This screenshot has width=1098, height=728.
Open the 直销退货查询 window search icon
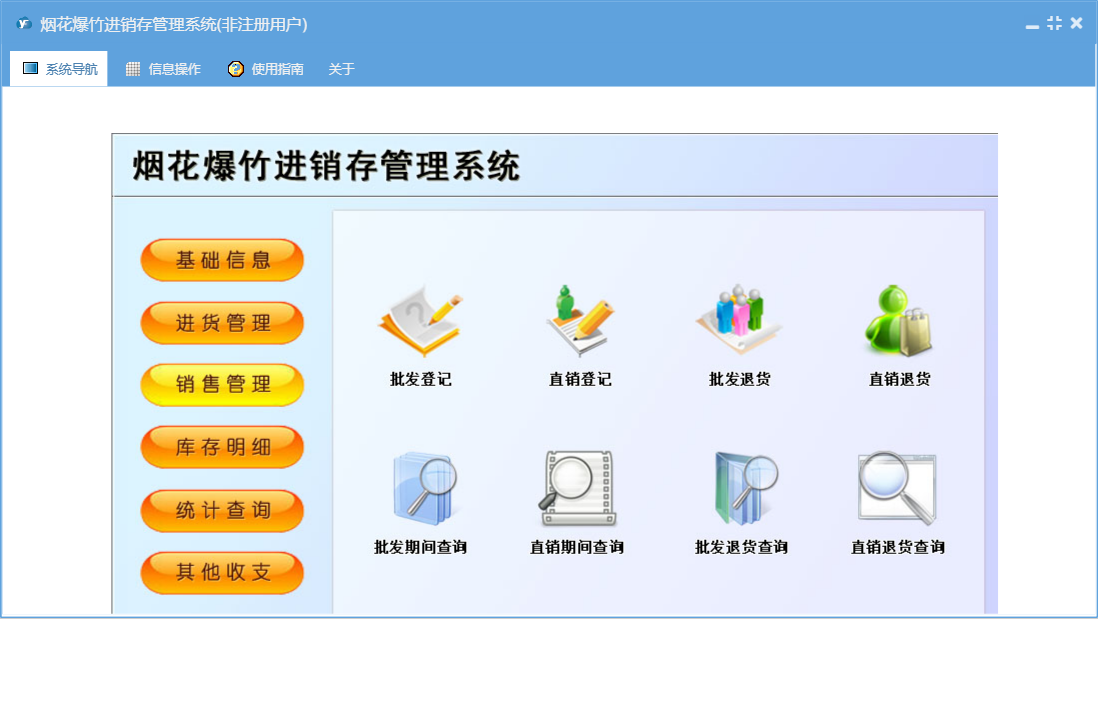click(x=898, y=488)
